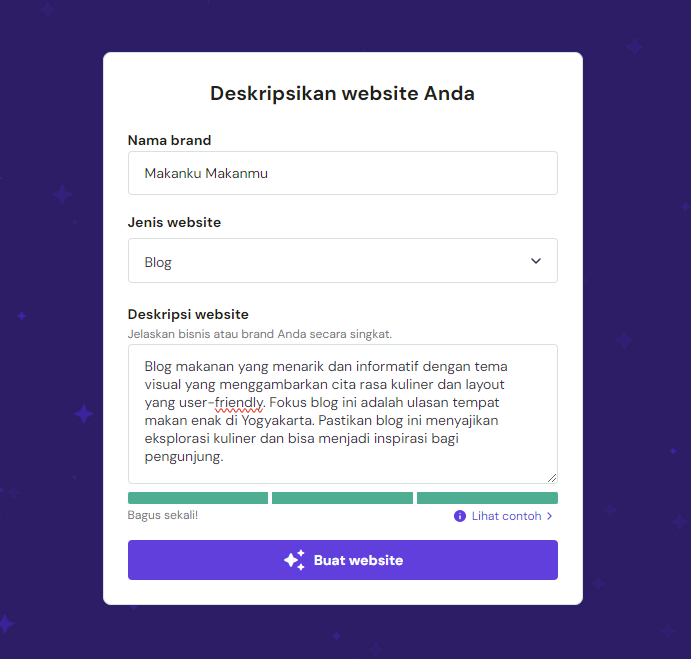
Task: Click the first green strength bar segment
Action: point(198,498)
